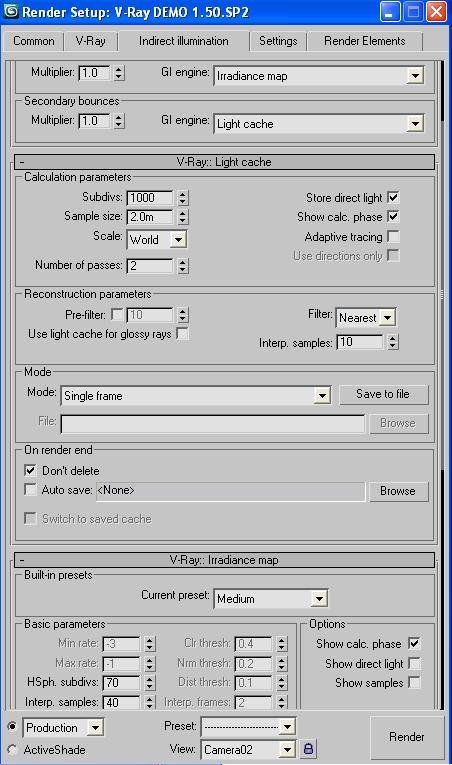Click the Sample size field showing 2.0m
This screenshot has width=452, height=765.
pos(150,217)
